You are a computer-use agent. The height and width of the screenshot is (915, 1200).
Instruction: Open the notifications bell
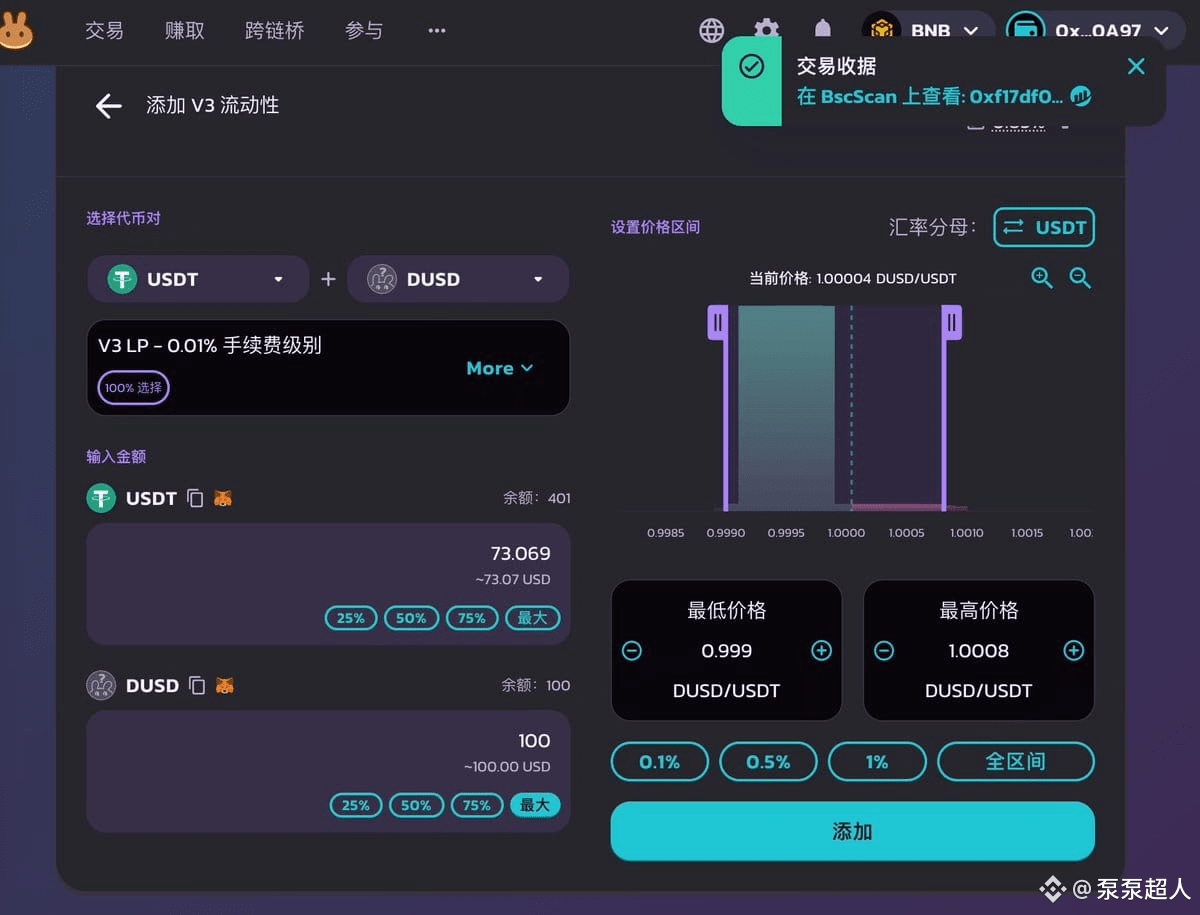point(822,30)
